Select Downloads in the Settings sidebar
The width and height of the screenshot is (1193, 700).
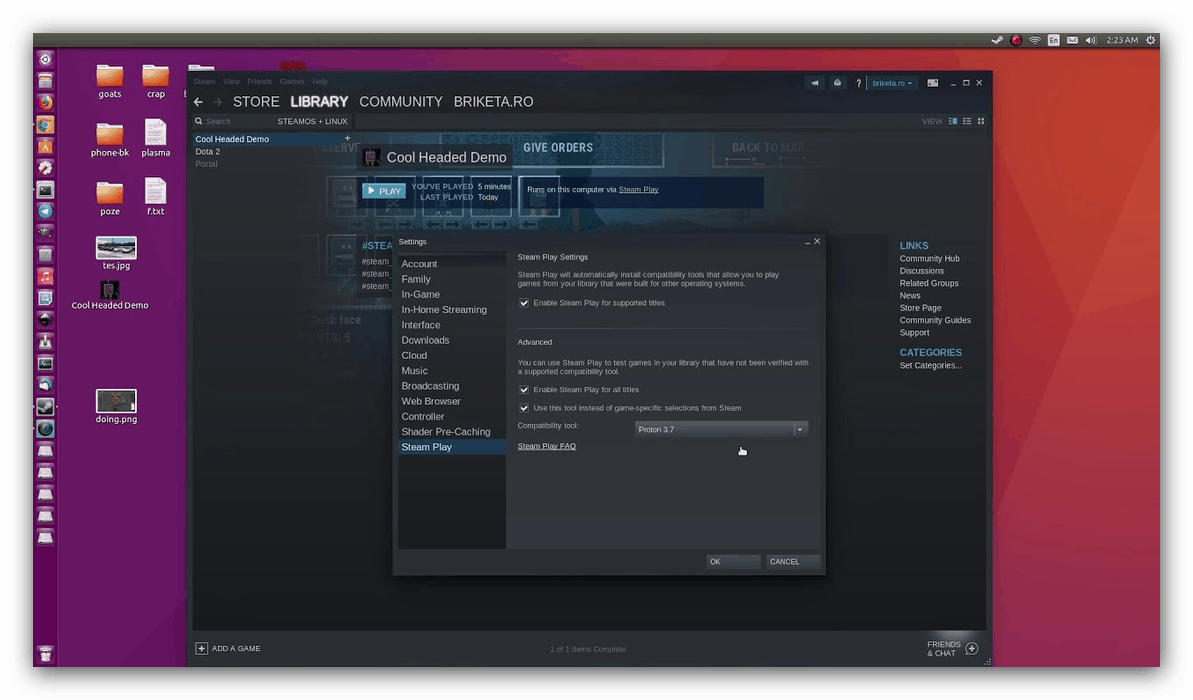[425, 340]
